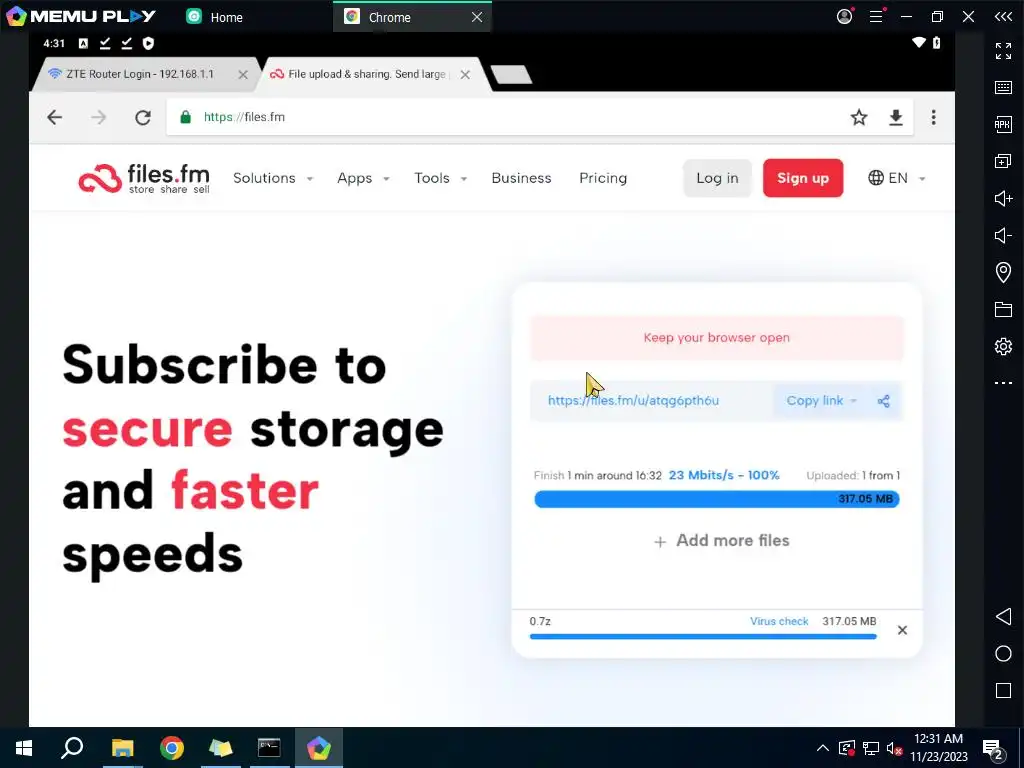1024x768 pixels.
Task: Open the MEmu hamburger menu
Action: point(876,16)
